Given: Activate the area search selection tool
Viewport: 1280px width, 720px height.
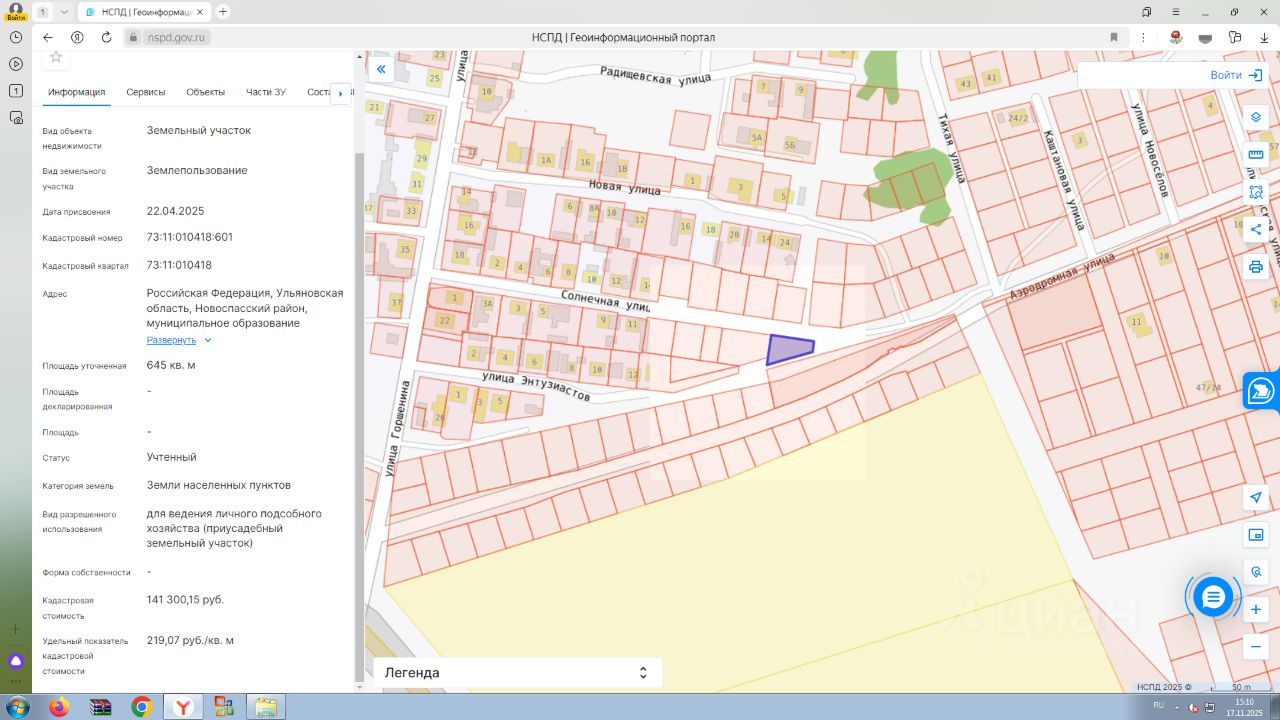Looking at the screenshot, I should (x=1256, y=192).
